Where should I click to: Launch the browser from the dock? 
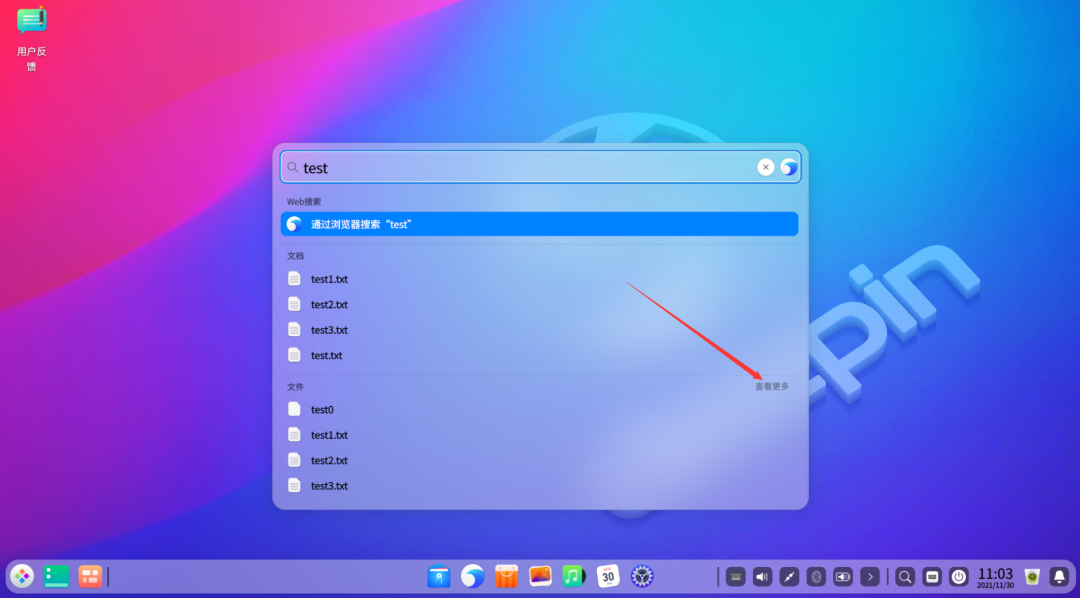click(x=472, y=576)
